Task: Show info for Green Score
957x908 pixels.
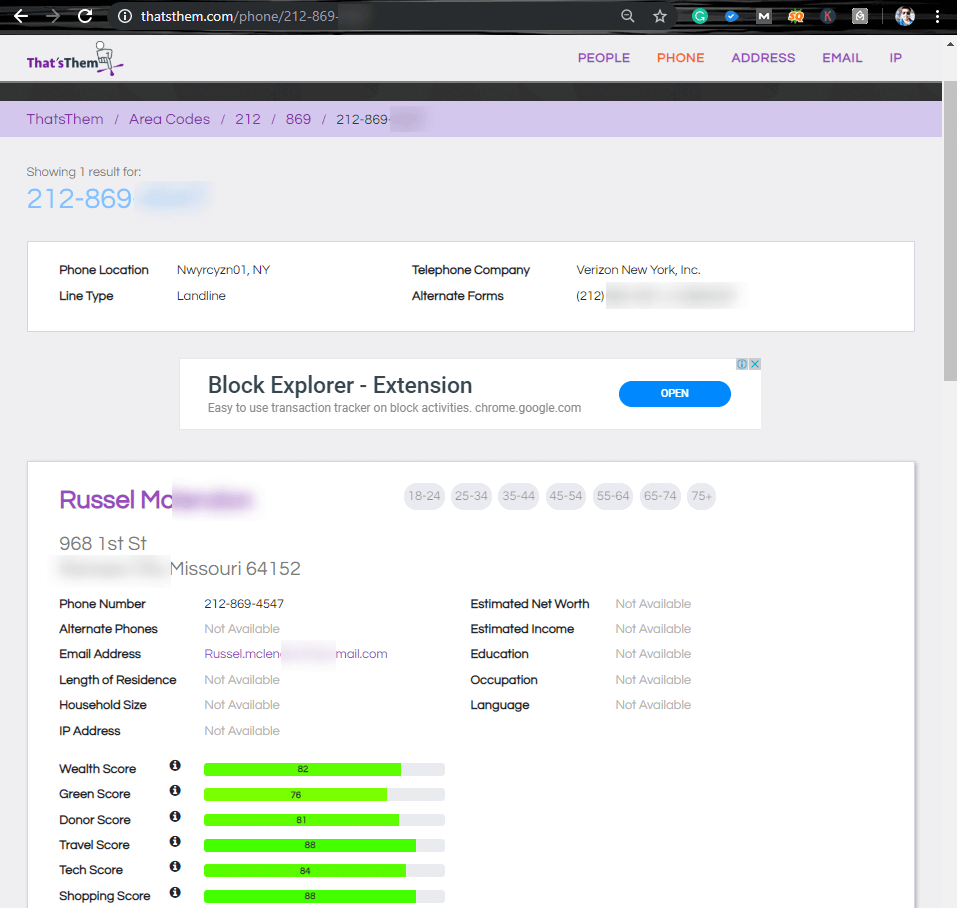Action: point(175,791)
